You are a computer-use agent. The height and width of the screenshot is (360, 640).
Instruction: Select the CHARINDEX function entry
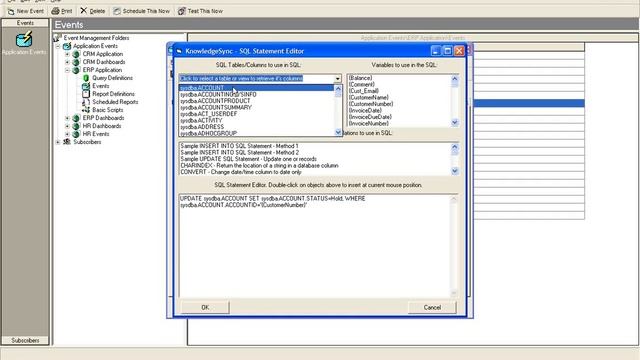tap(260, 166)
